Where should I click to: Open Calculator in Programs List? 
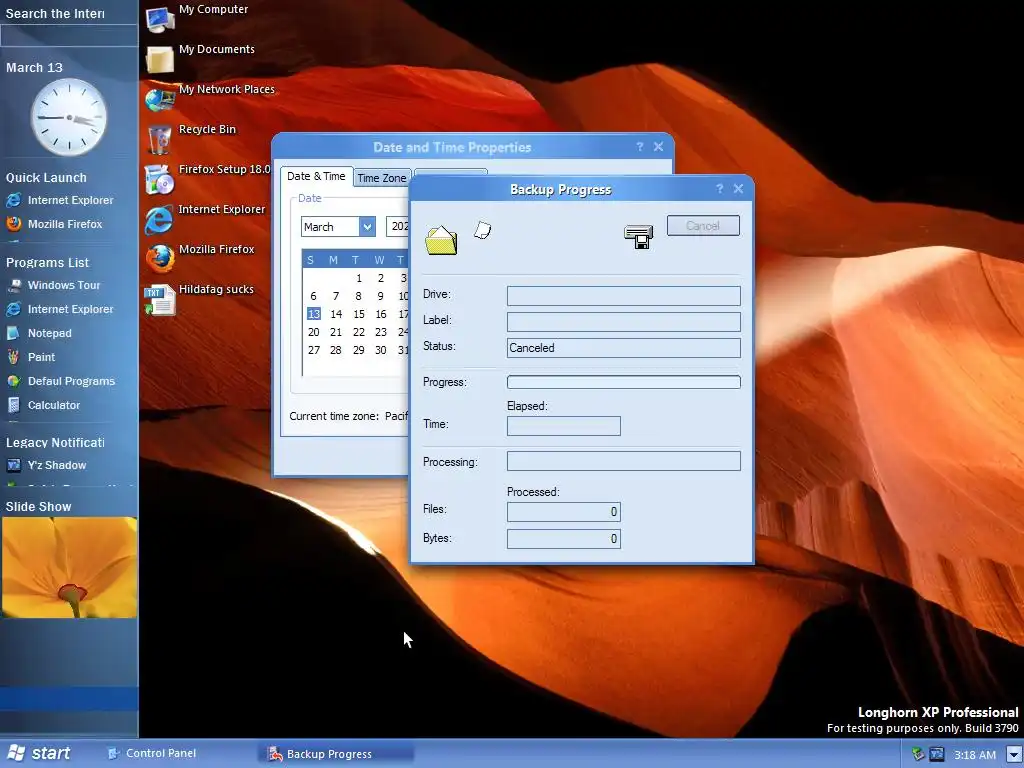[42, 406]
